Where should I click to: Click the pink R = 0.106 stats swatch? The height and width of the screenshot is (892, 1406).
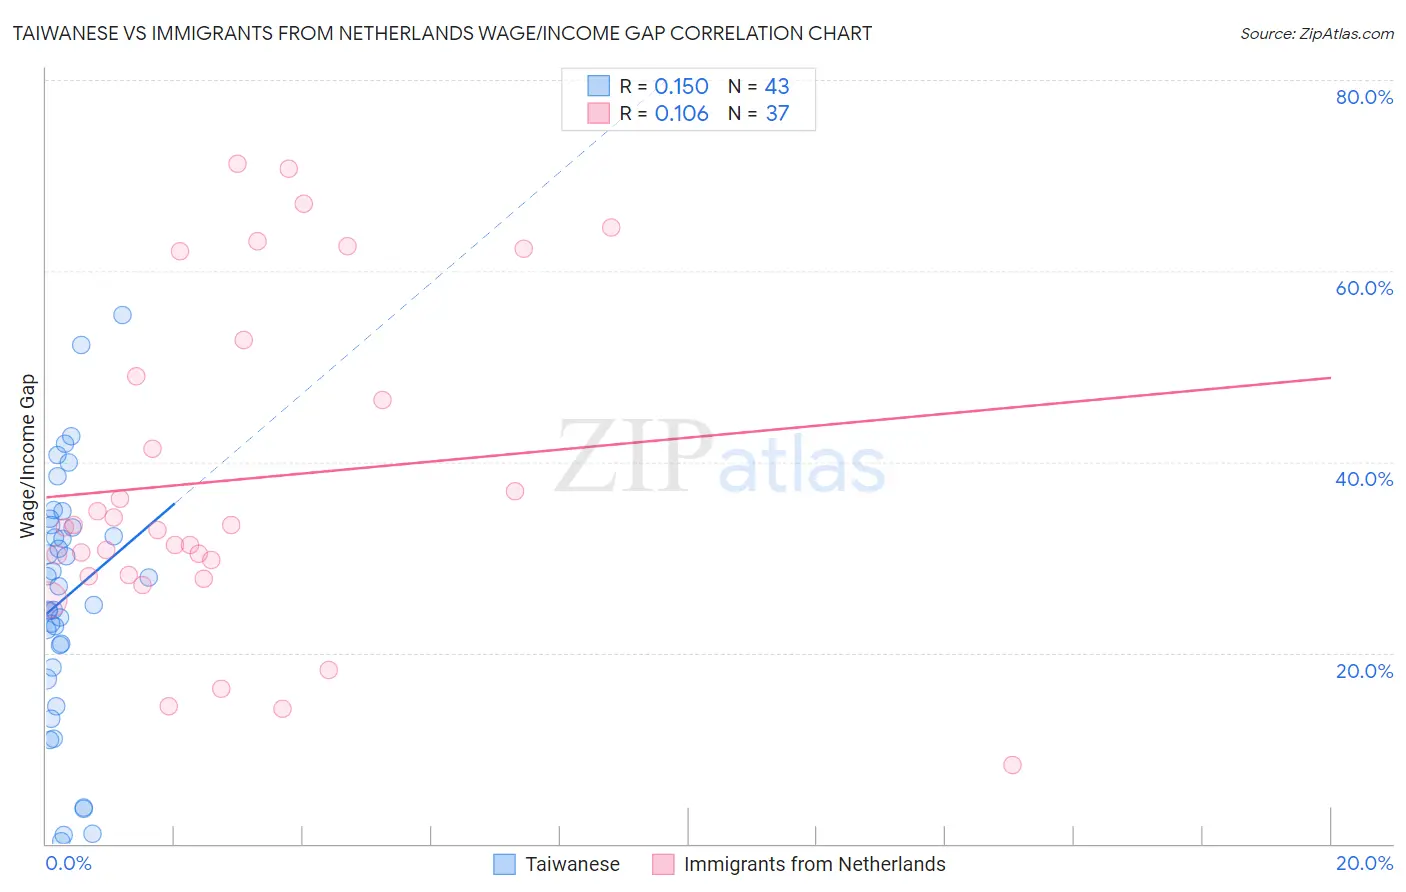click(x=598, y=113)
